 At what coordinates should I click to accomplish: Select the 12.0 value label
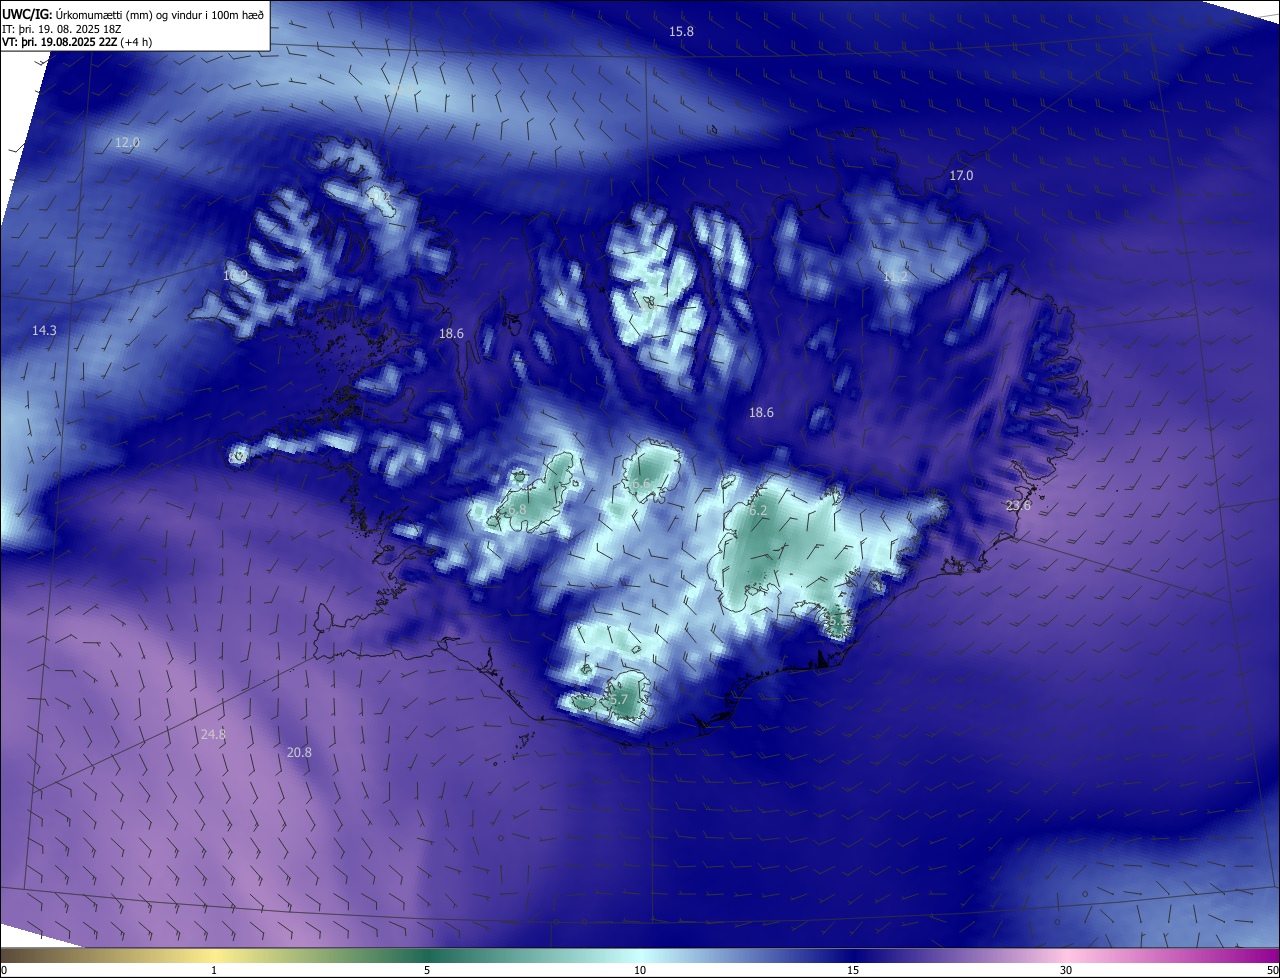127,143
